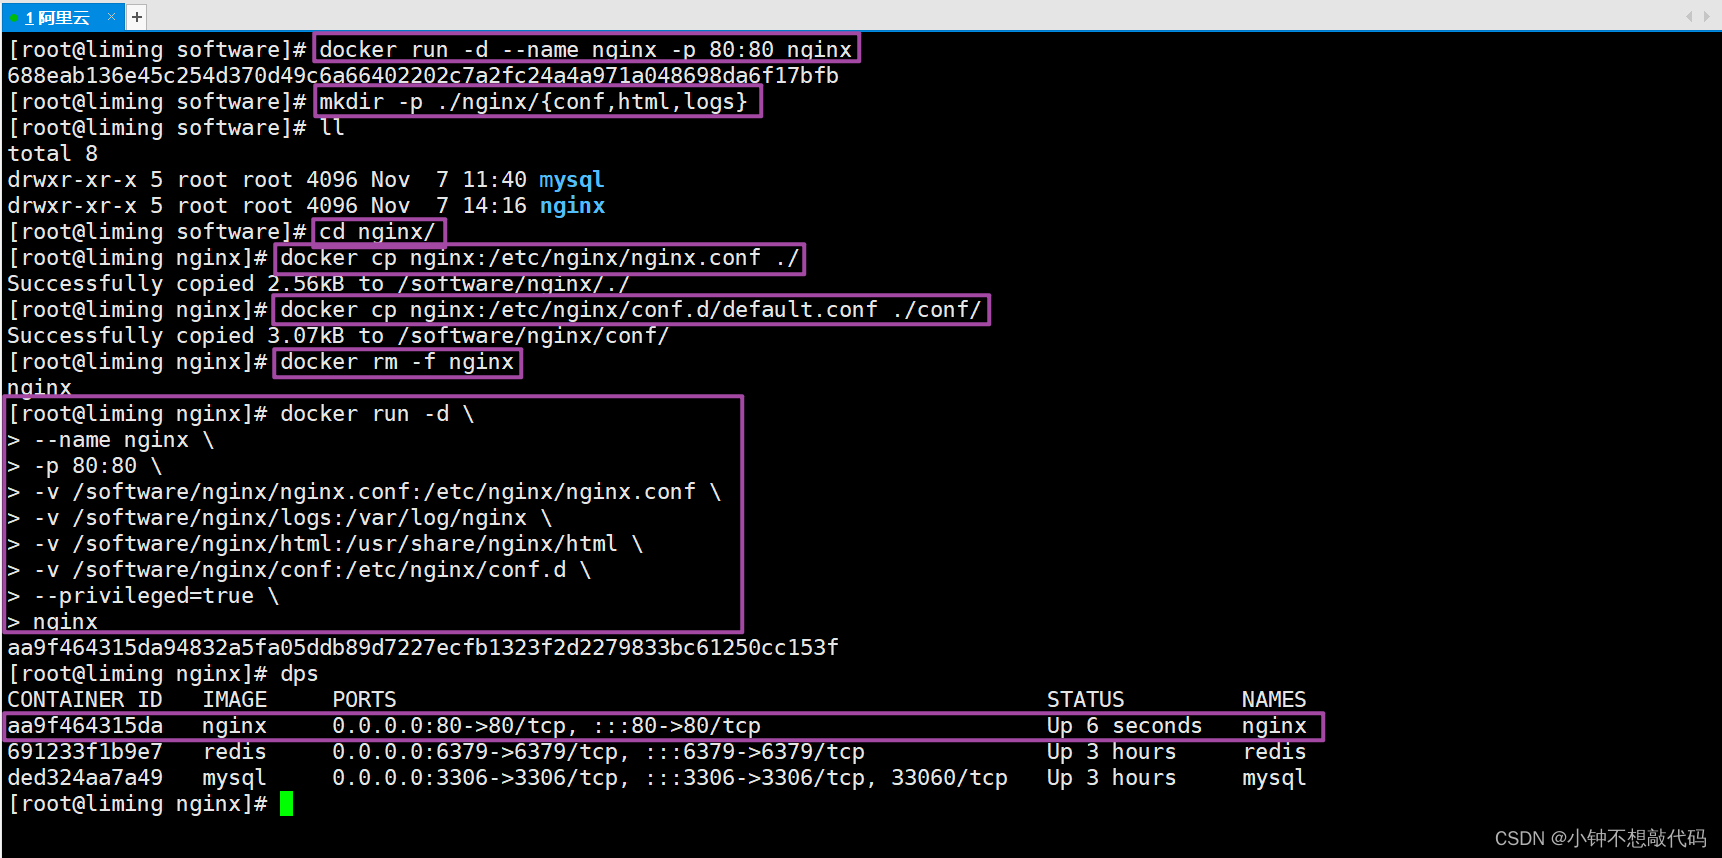Click the container hash starting with aa9f464315da94832
The width and height of the screenshot is (1722, 858).
tap(423, 648)
